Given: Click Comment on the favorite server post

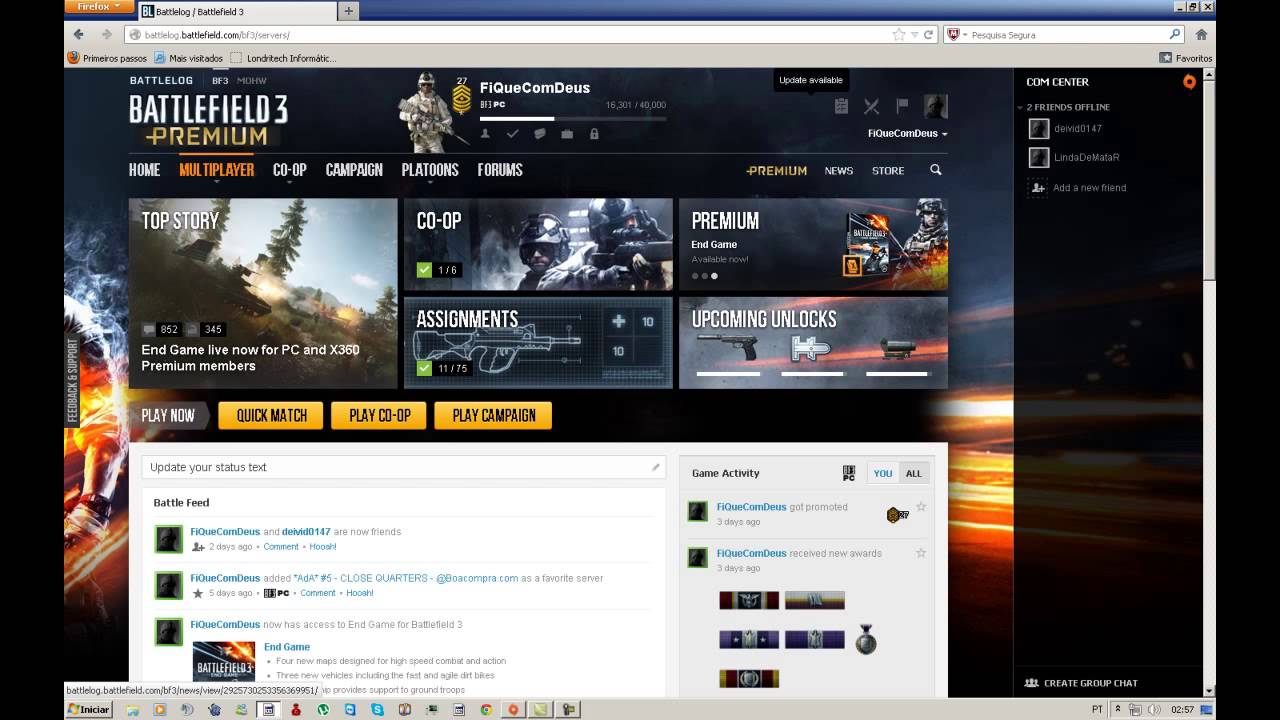Looking at the screenshot, I should click(318, 593).
